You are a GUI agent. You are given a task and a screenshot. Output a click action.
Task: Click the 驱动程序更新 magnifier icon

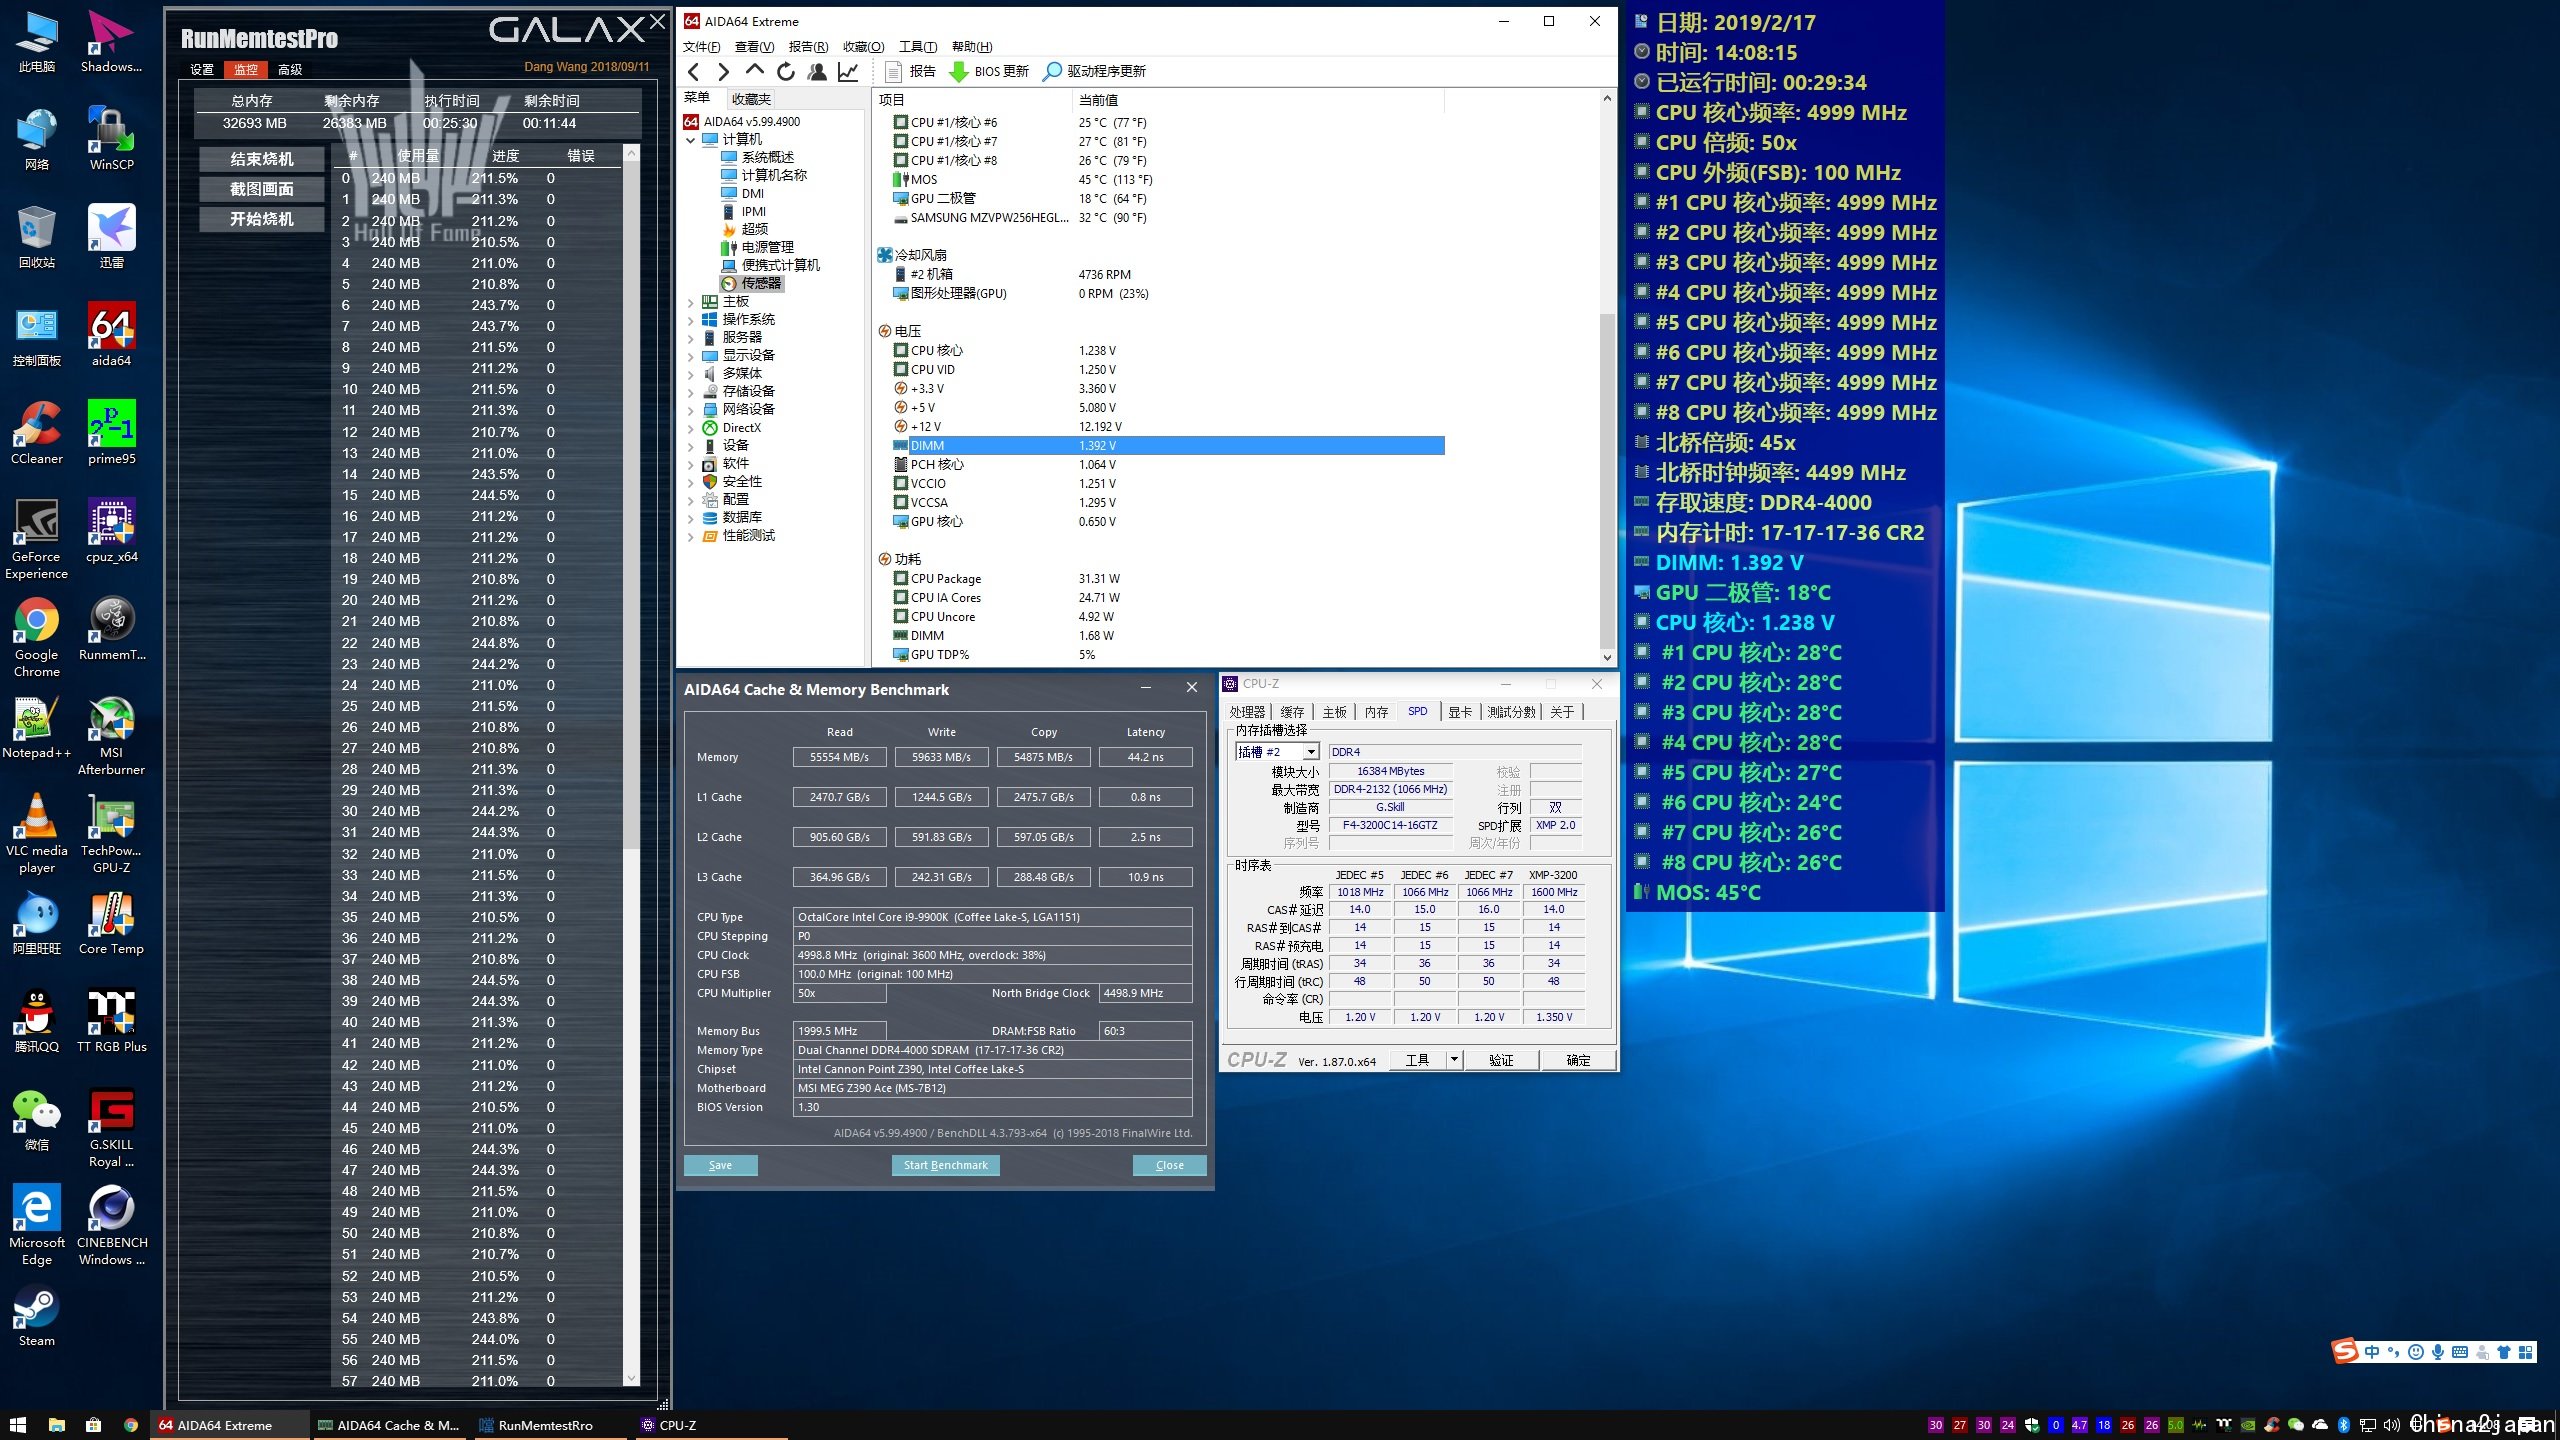[x=1052, y=71]
